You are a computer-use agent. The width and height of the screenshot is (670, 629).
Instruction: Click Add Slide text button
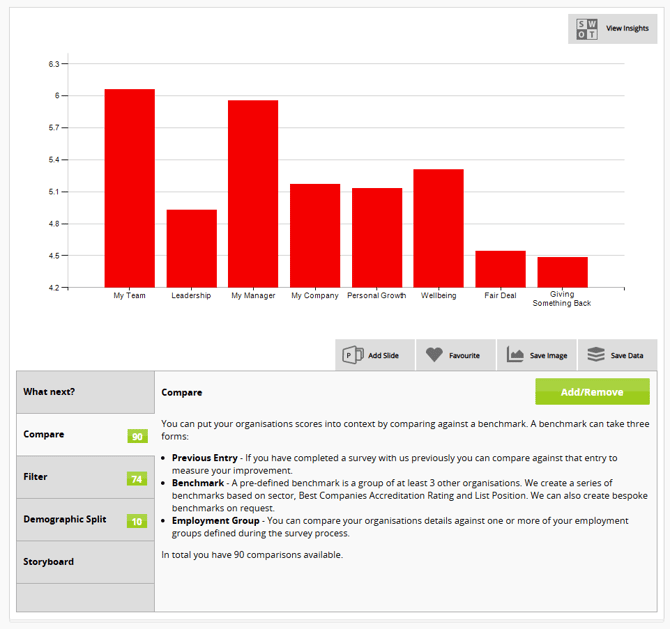(x=383, y=356)
